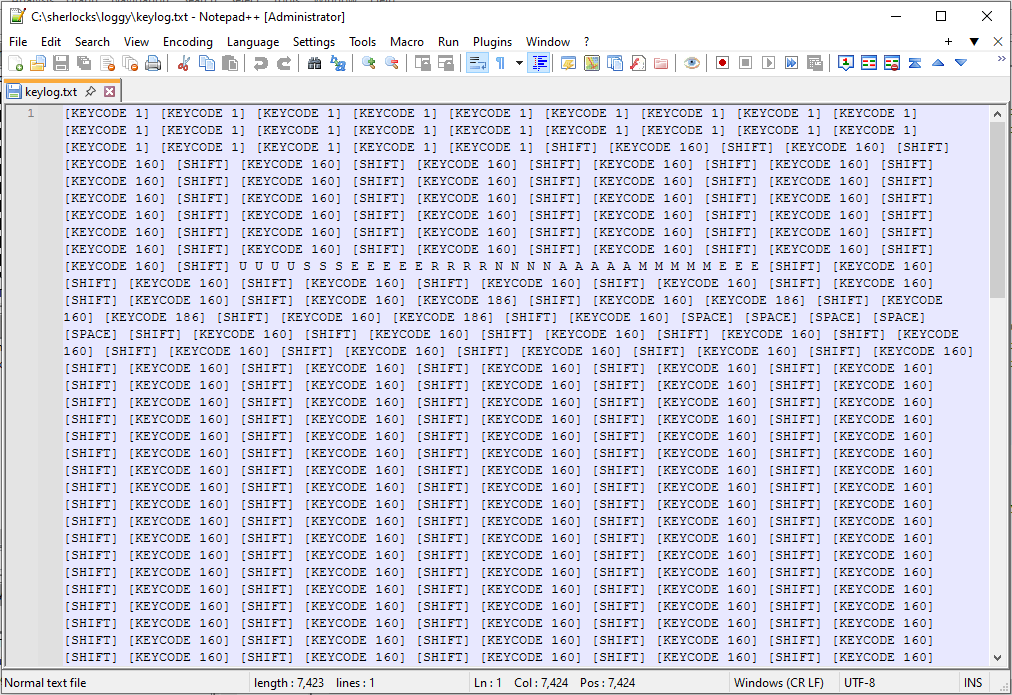Save the file with the floppy disk icon

pos(61,63)
